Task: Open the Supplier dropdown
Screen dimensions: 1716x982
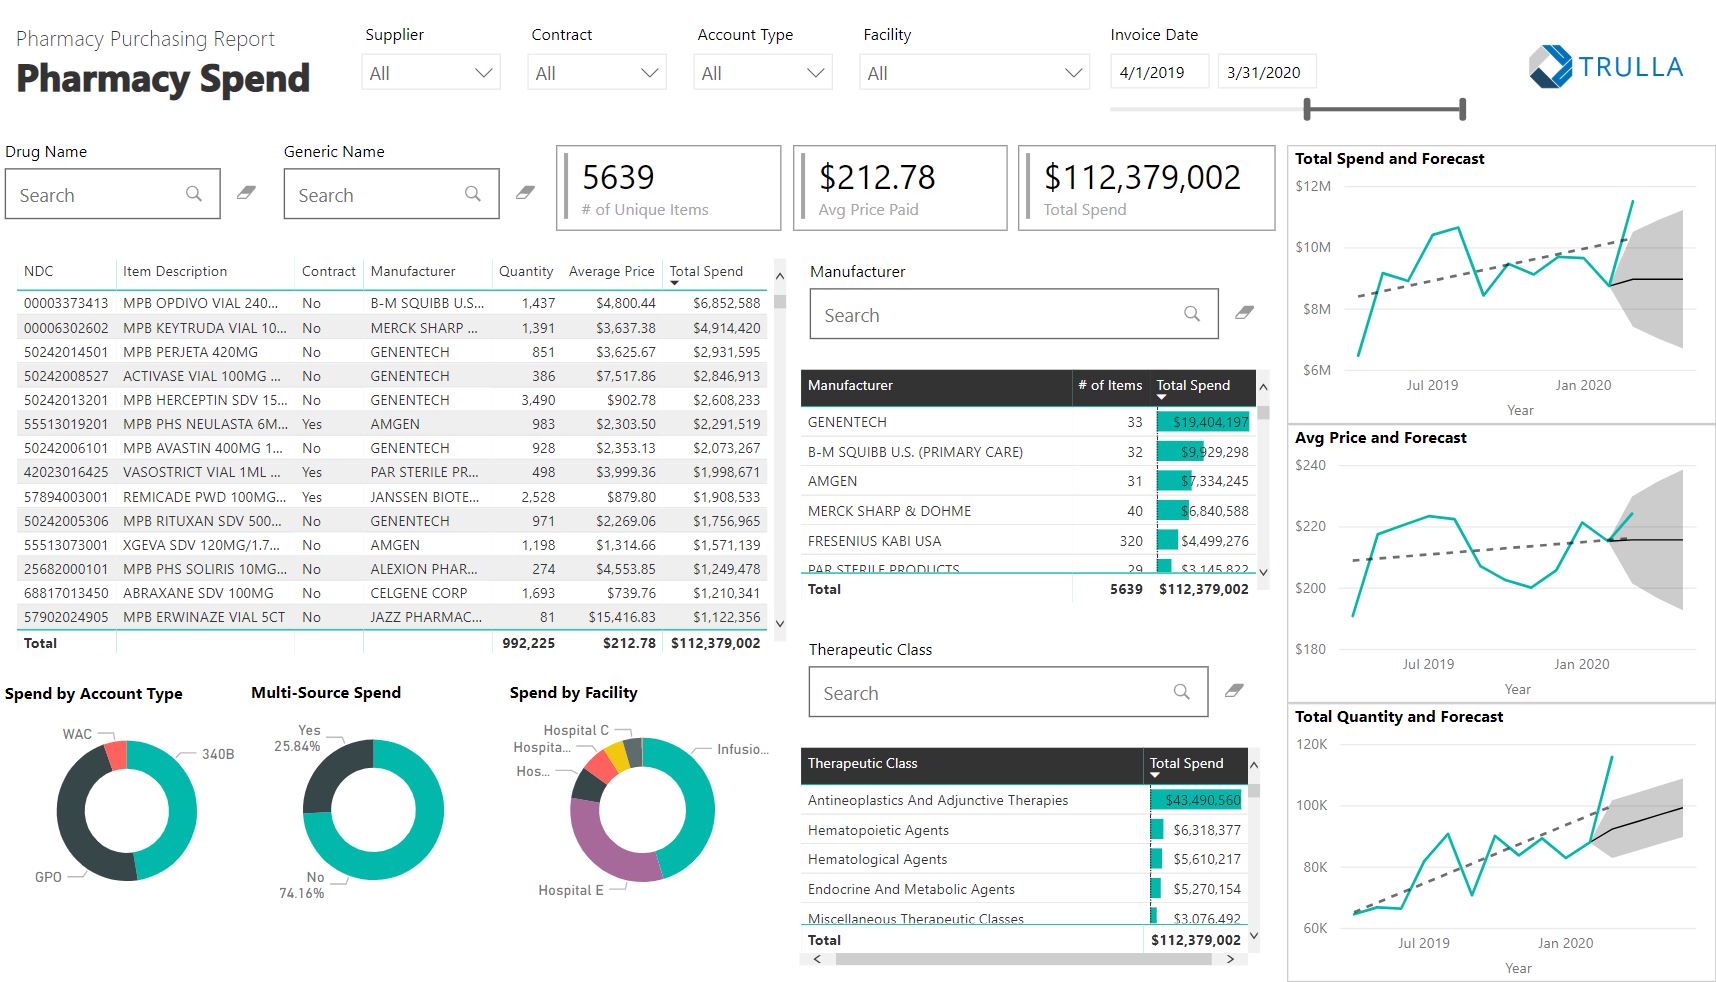Action: coord(431,72)
